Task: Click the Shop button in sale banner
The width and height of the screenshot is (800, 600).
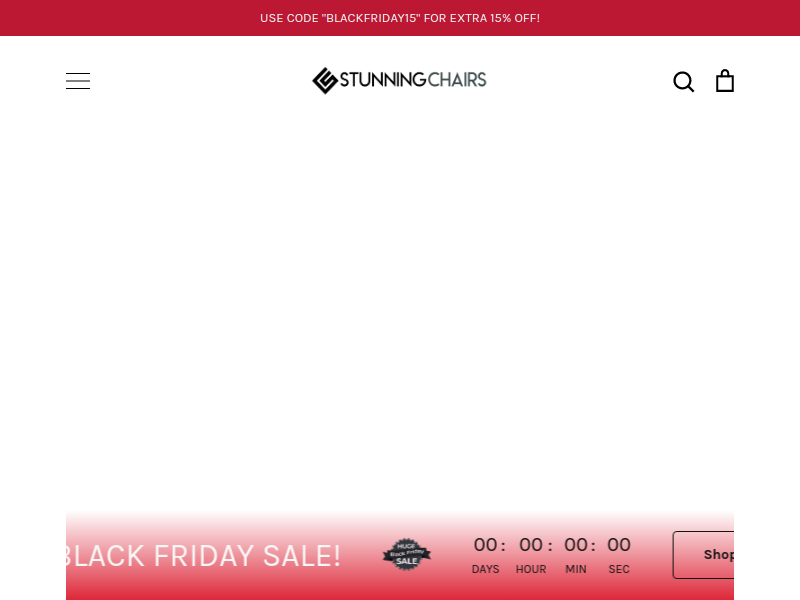Action: coord(704,555)
